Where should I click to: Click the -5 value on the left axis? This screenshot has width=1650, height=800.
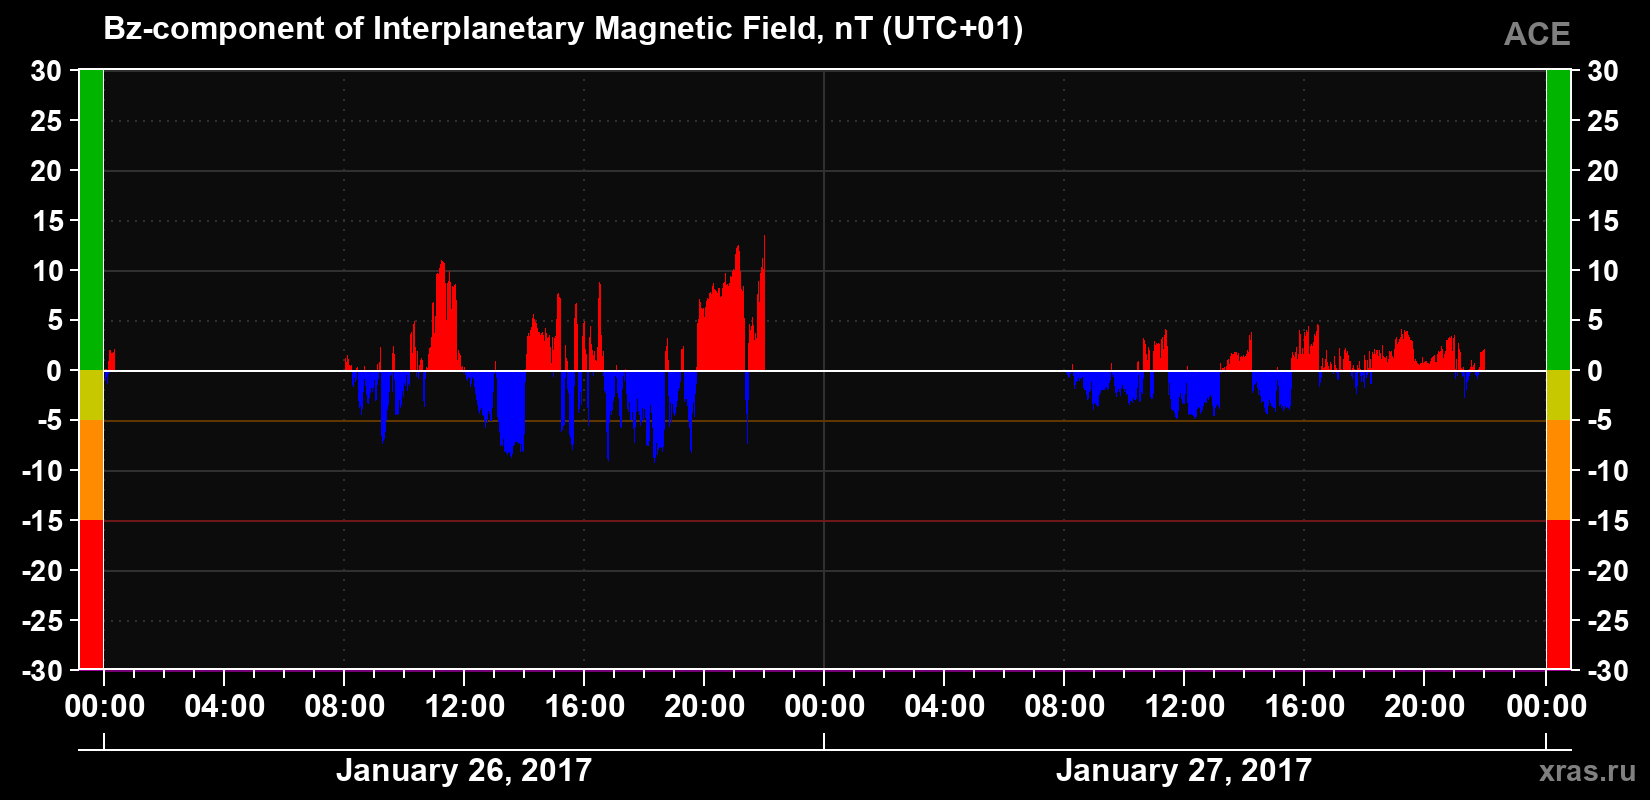[x=50, y=421]
